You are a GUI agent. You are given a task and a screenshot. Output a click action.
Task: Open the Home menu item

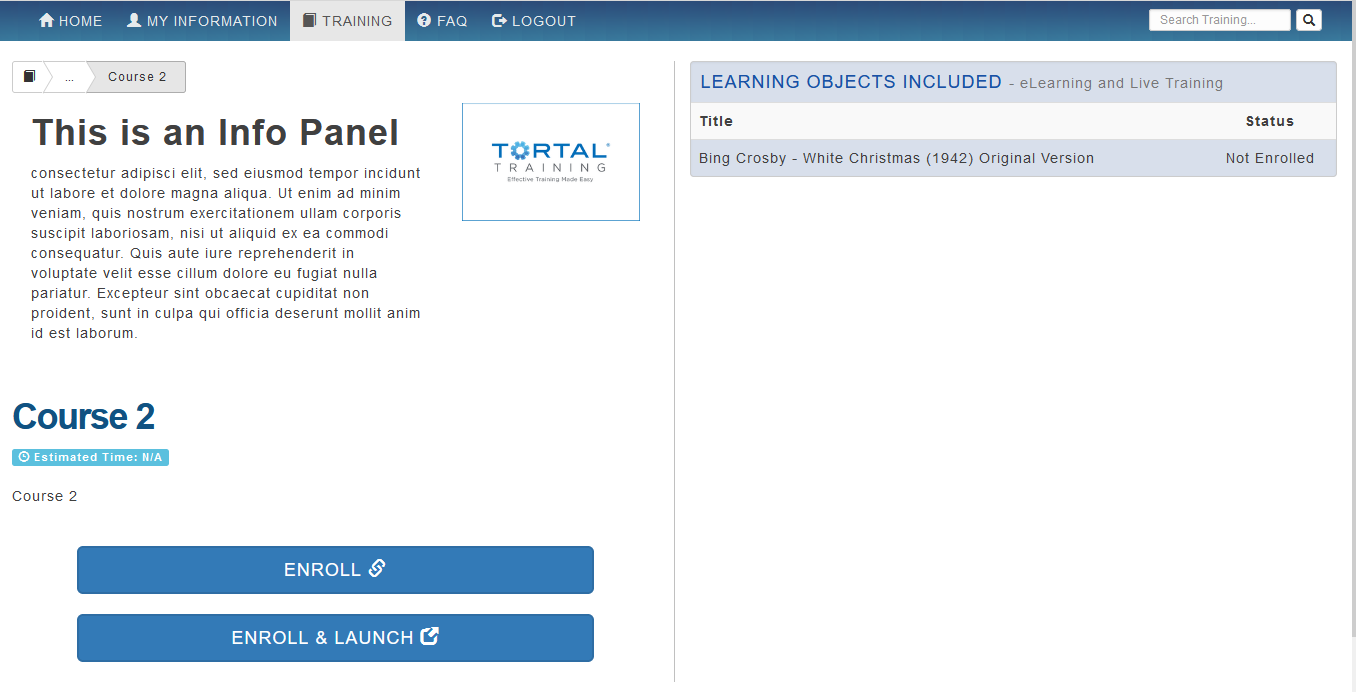(x=70, y=21)
